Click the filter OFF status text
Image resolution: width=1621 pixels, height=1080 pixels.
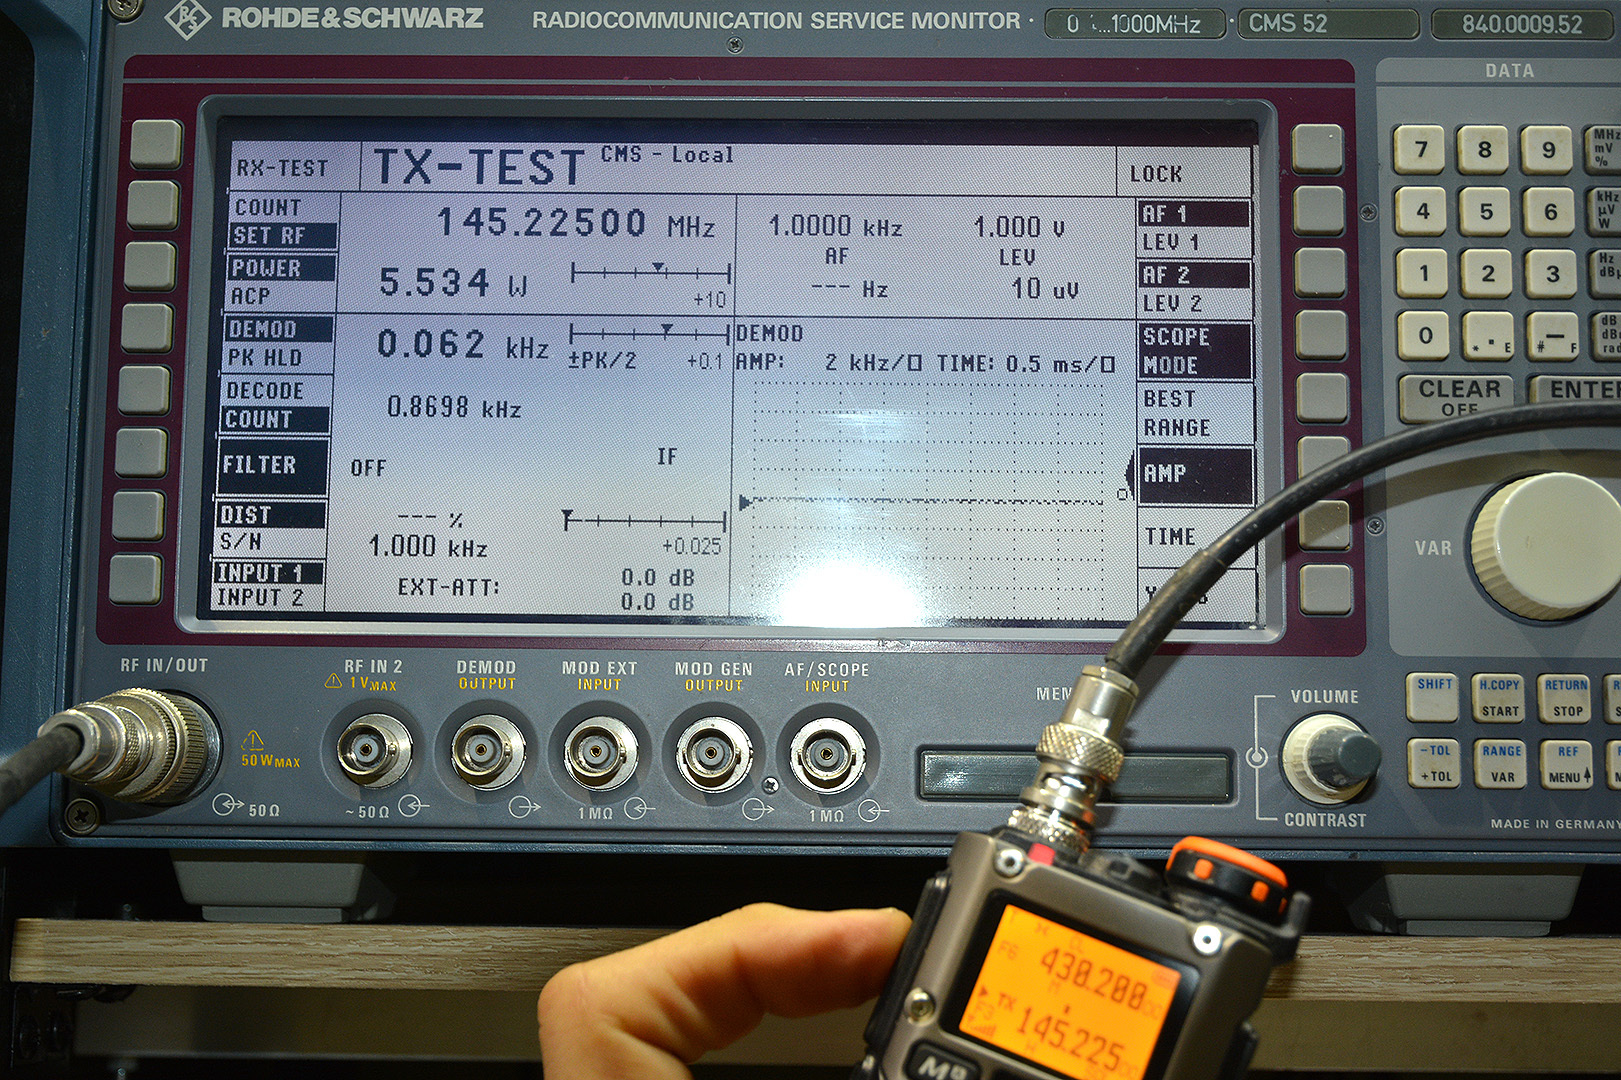pos(368,467)
